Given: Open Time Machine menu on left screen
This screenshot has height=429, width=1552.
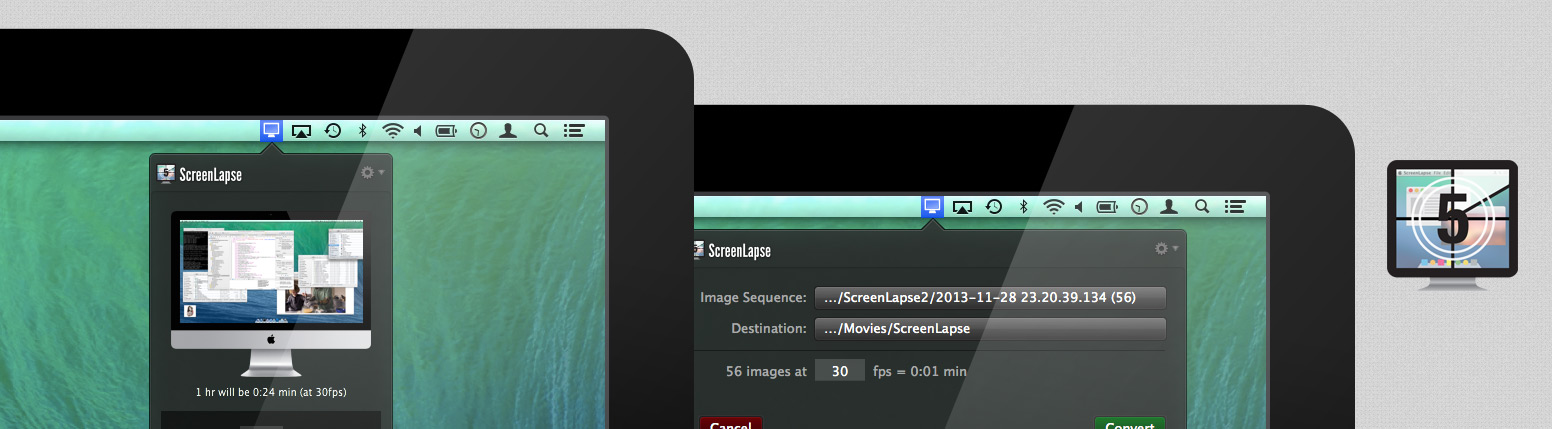Looking at the screenshot, I should pos(334,130).
